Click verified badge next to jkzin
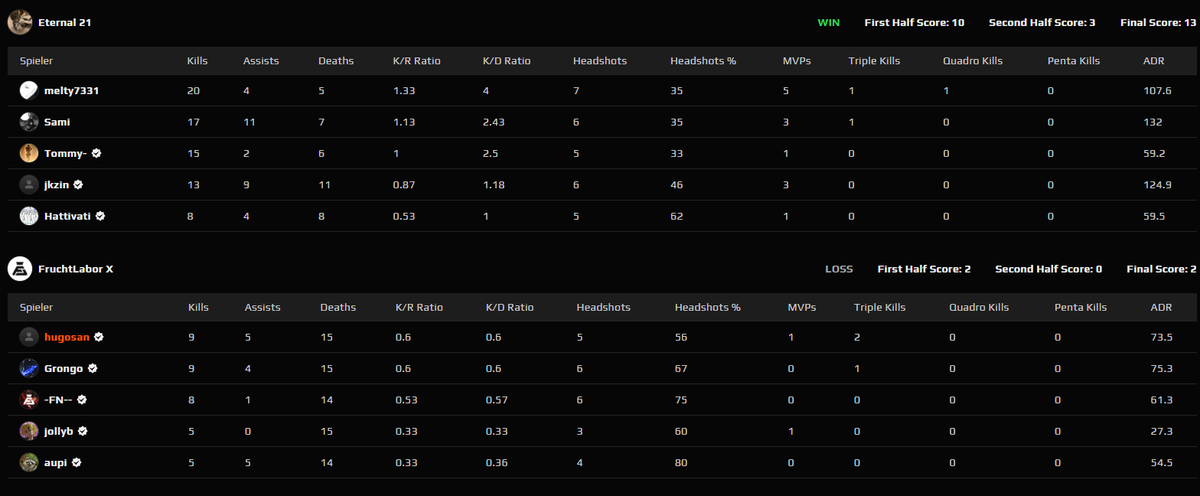 (x=78, y=184)
